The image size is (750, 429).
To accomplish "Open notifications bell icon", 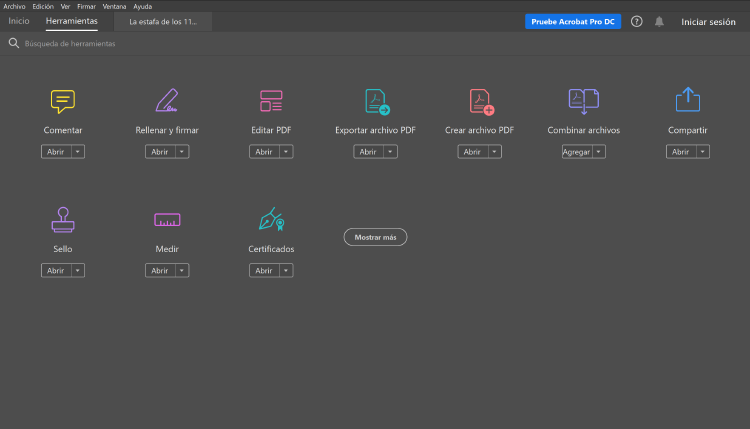I will pos(659,21).
